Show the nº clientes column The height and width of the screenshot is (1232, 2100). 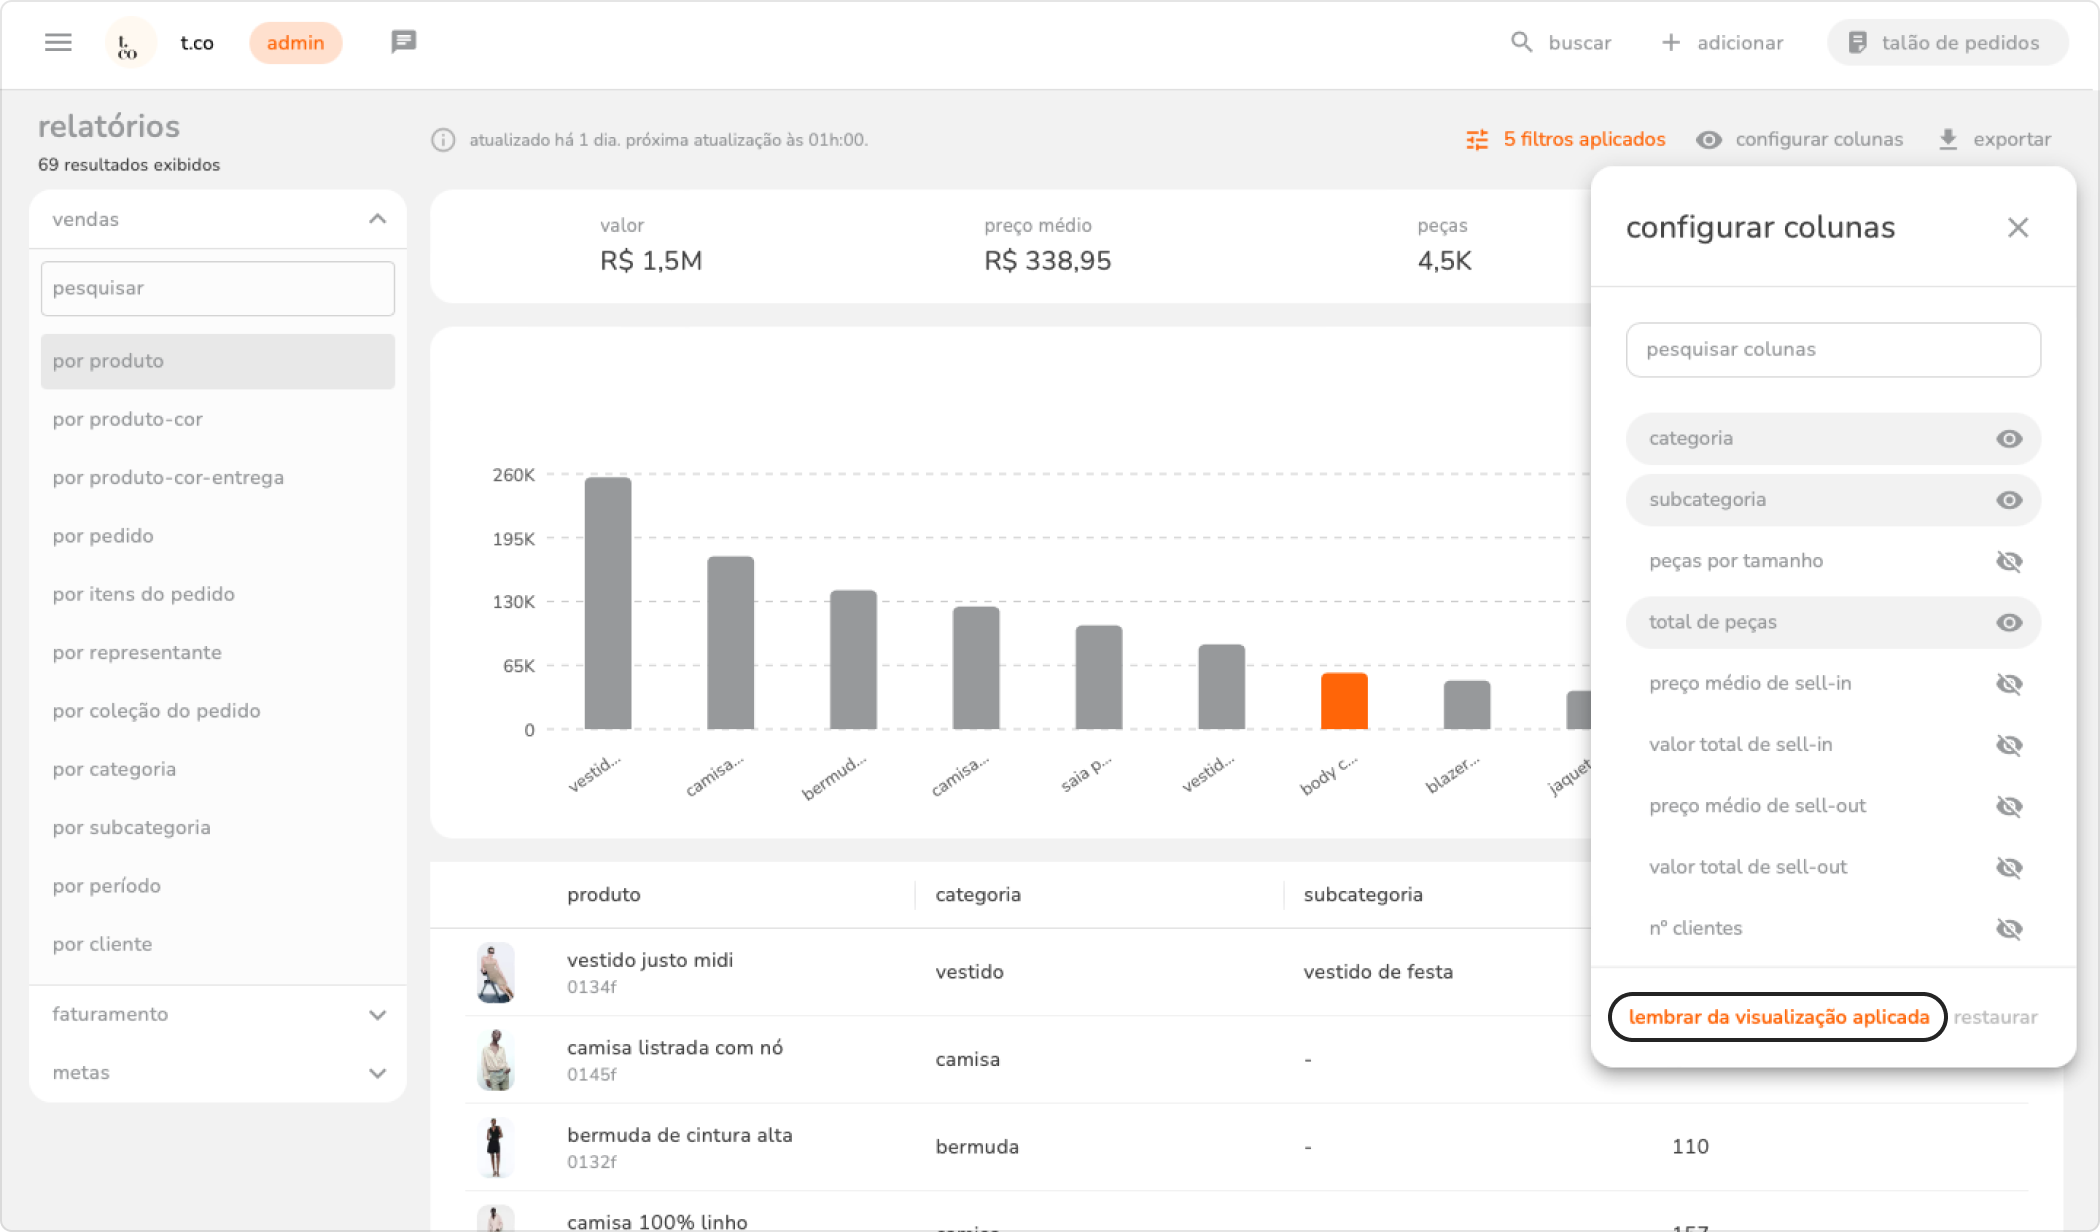pyautogui.click(x=2009, y=929)
